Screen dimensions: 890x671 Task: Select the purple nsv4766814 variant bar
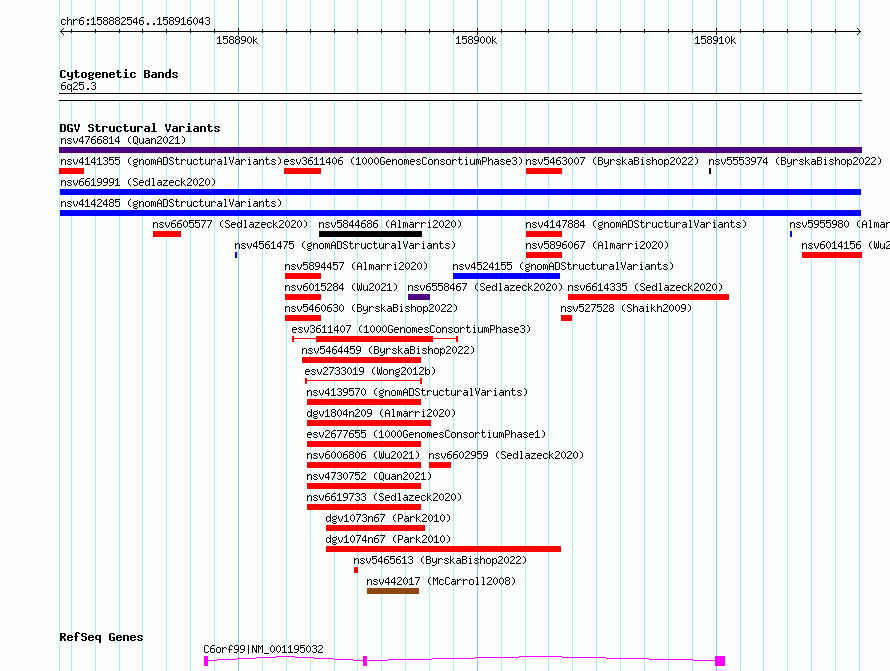tap(460, 150)
